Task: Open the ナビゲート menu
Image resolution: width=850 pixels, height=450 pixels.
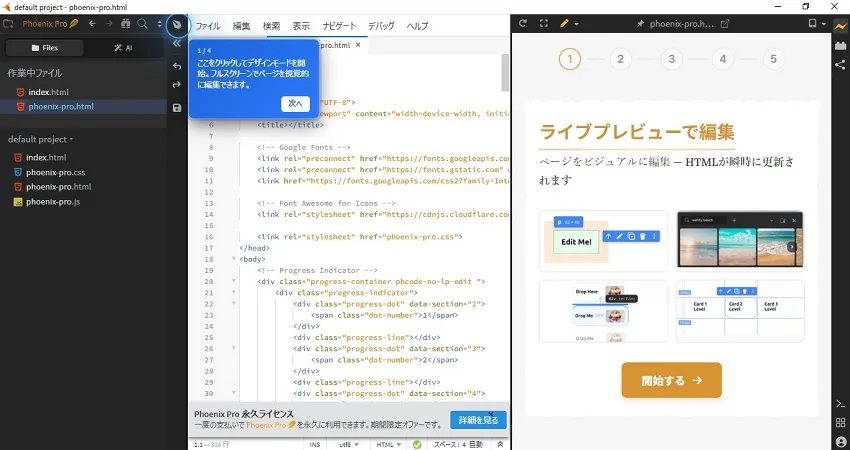Action: [x=339, y=25]
